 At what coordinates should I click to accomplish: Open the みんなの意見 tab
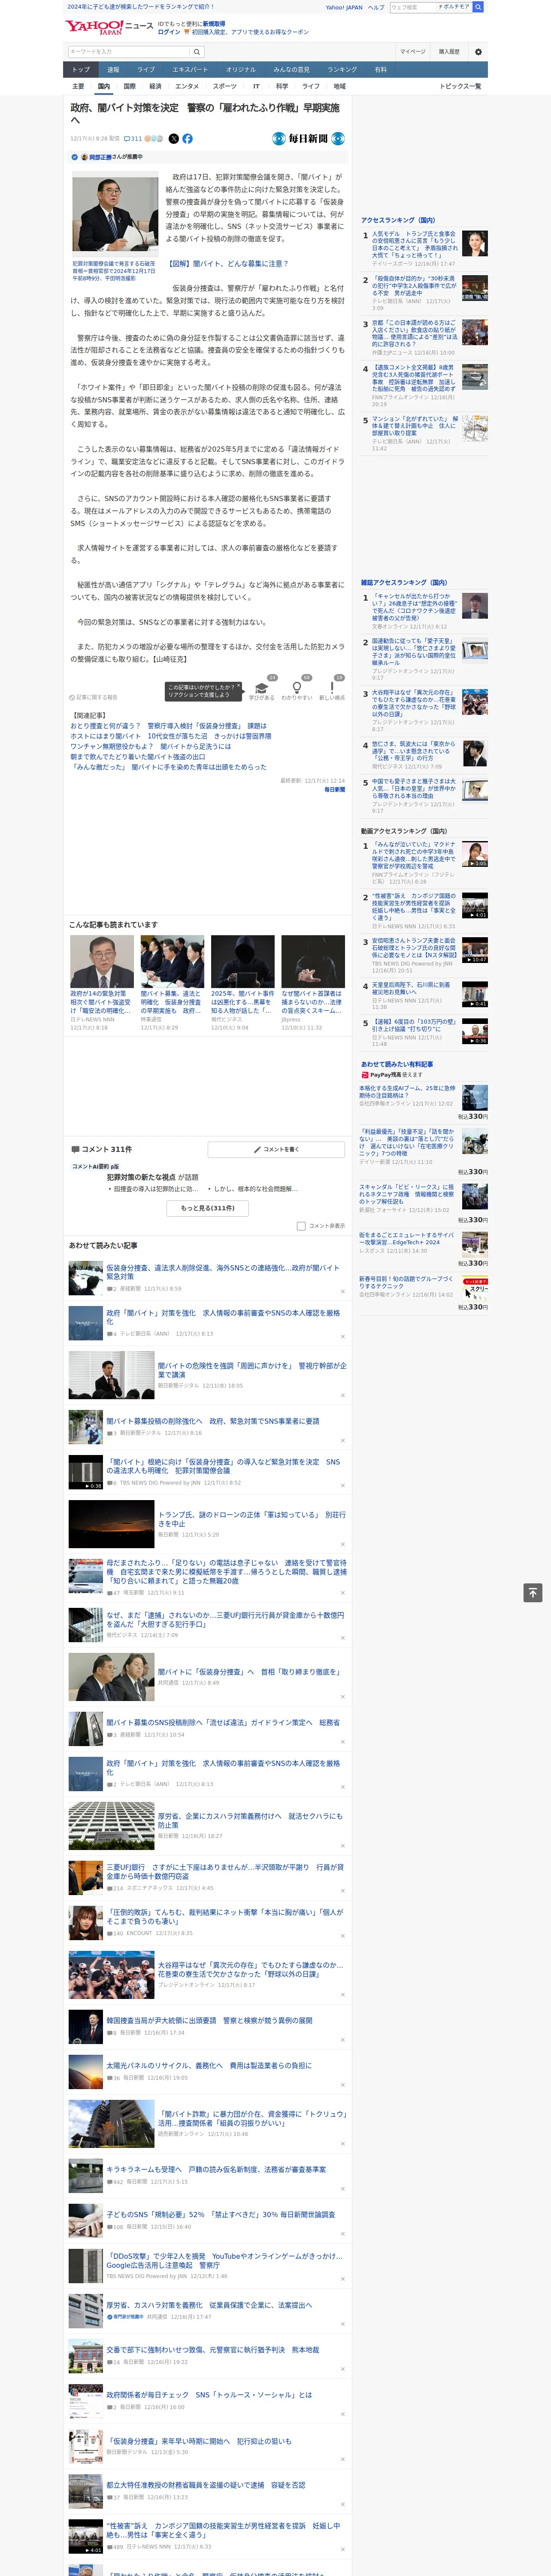(292, 70)
